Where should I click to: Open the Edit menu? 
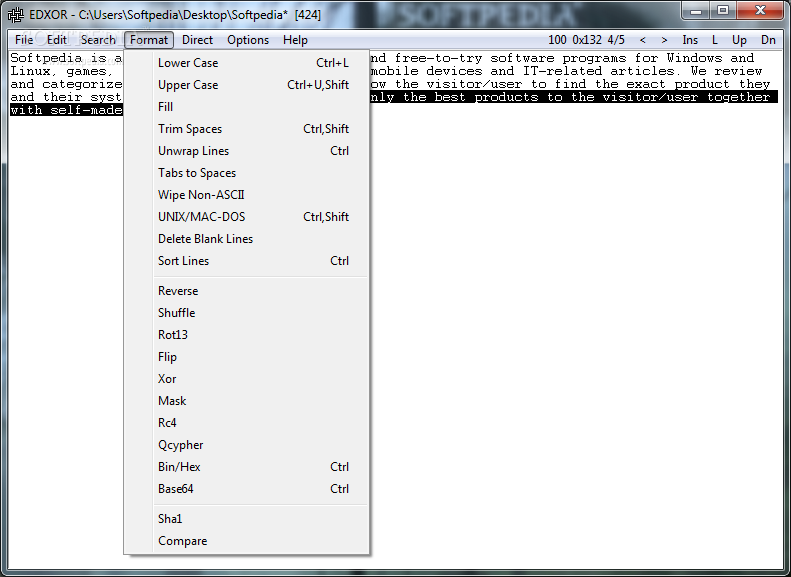56,40
